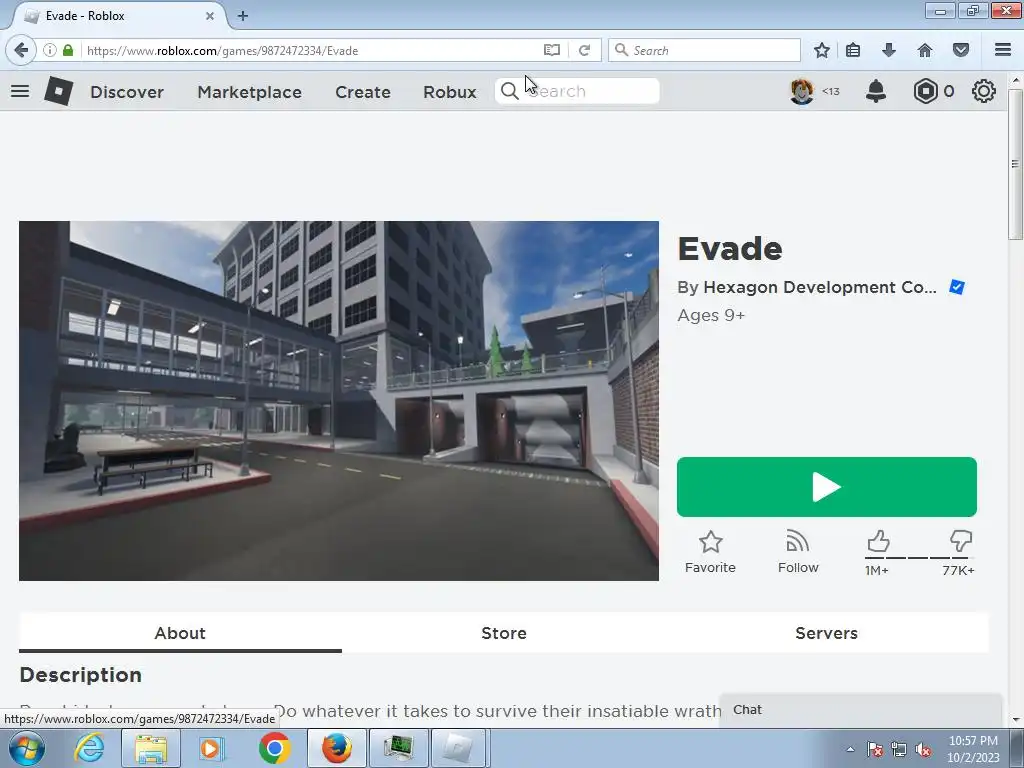This screenshot has height=768, width=1024.
Task: Click the green Play button
Action: pos(827,487)
